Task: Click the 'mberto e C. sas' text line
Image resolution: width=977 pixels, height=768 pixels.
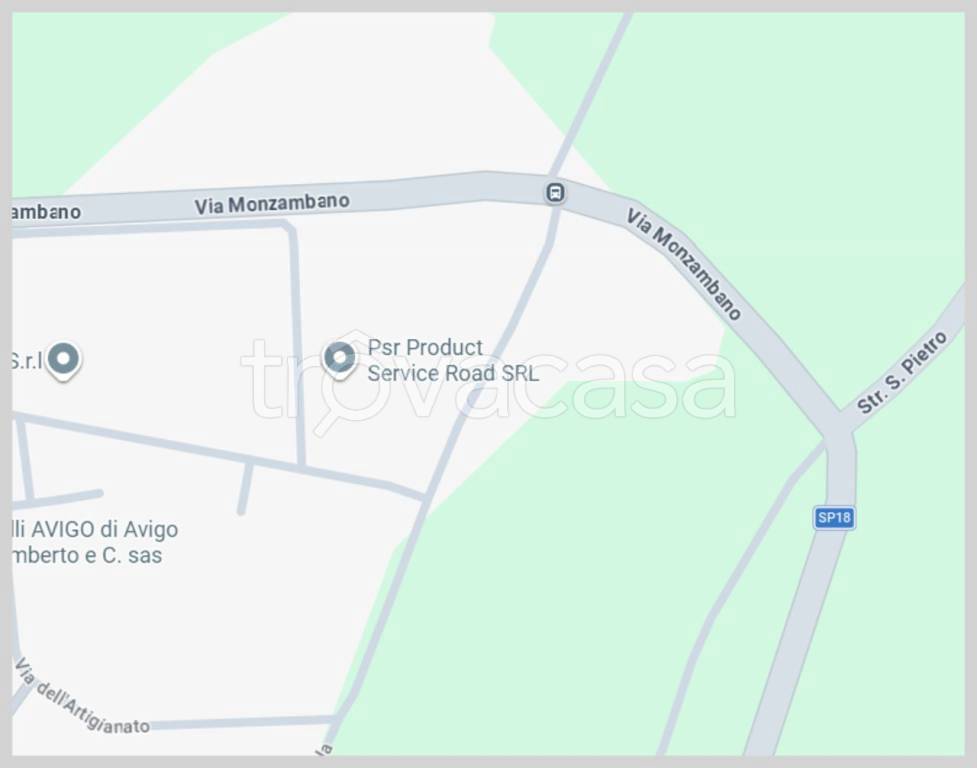Action: tap(87, 555)
